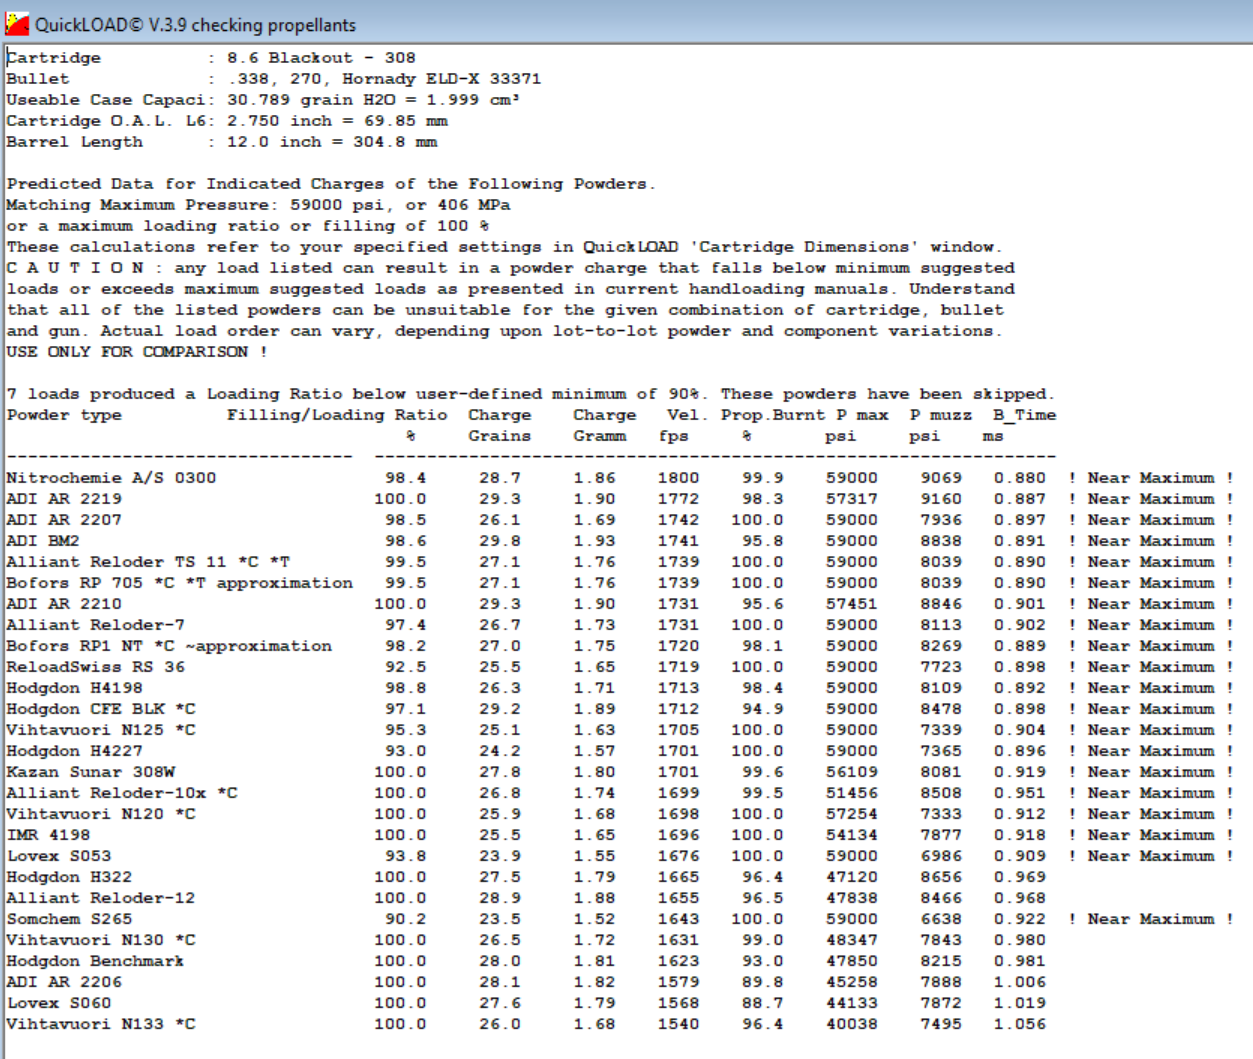Select Hodgdon H4227 powder name
Viewport: 1253px width, 1059px height.
click(74, 751)
